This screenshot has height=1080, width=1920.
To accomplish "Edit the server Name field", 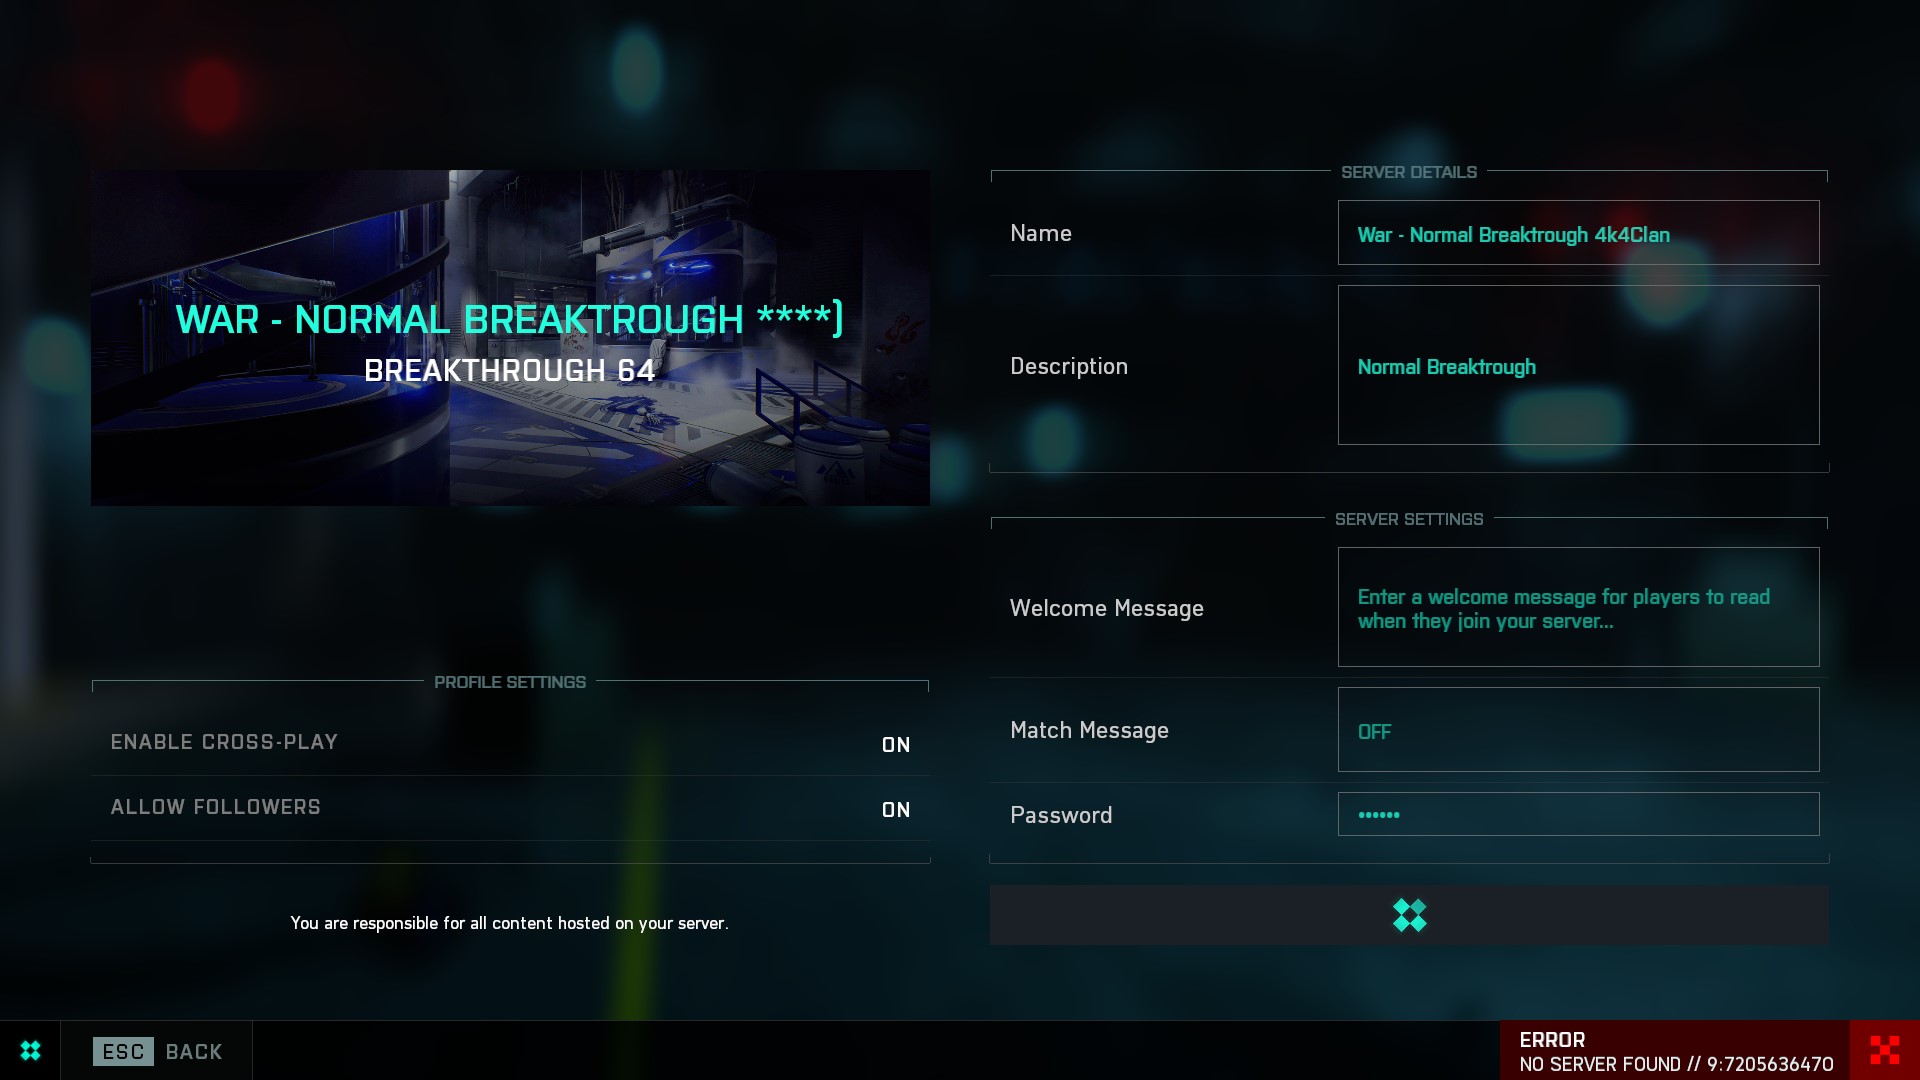I will (1578, 233).
